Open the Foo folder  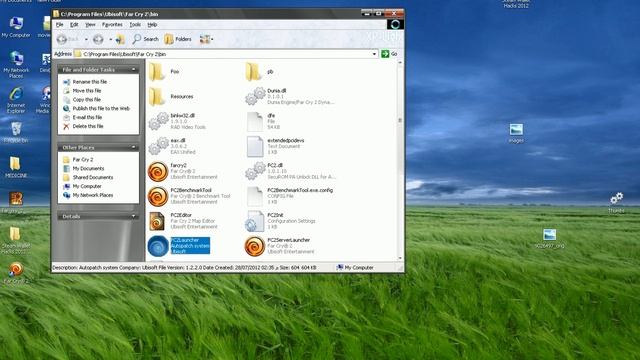[x=163, y=71]
